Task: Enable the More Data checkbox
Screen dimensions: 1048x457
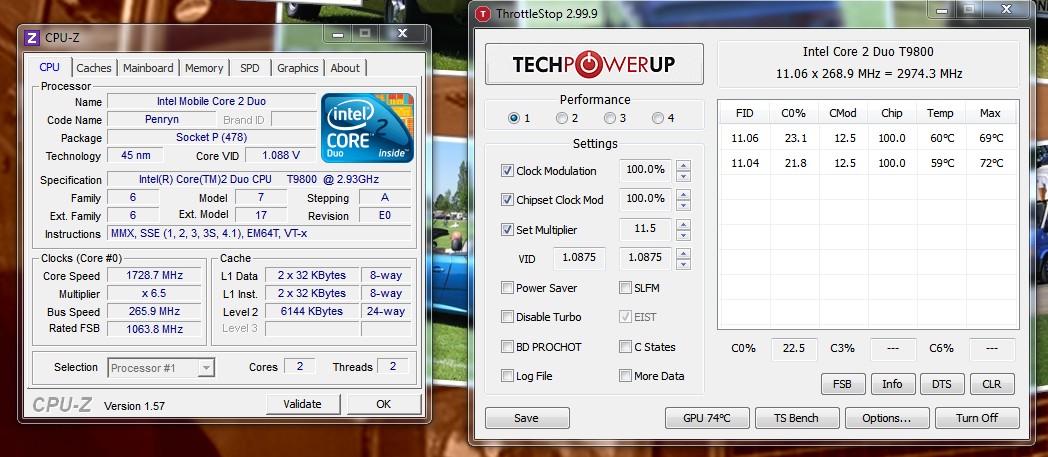Action: coord(625,375)
